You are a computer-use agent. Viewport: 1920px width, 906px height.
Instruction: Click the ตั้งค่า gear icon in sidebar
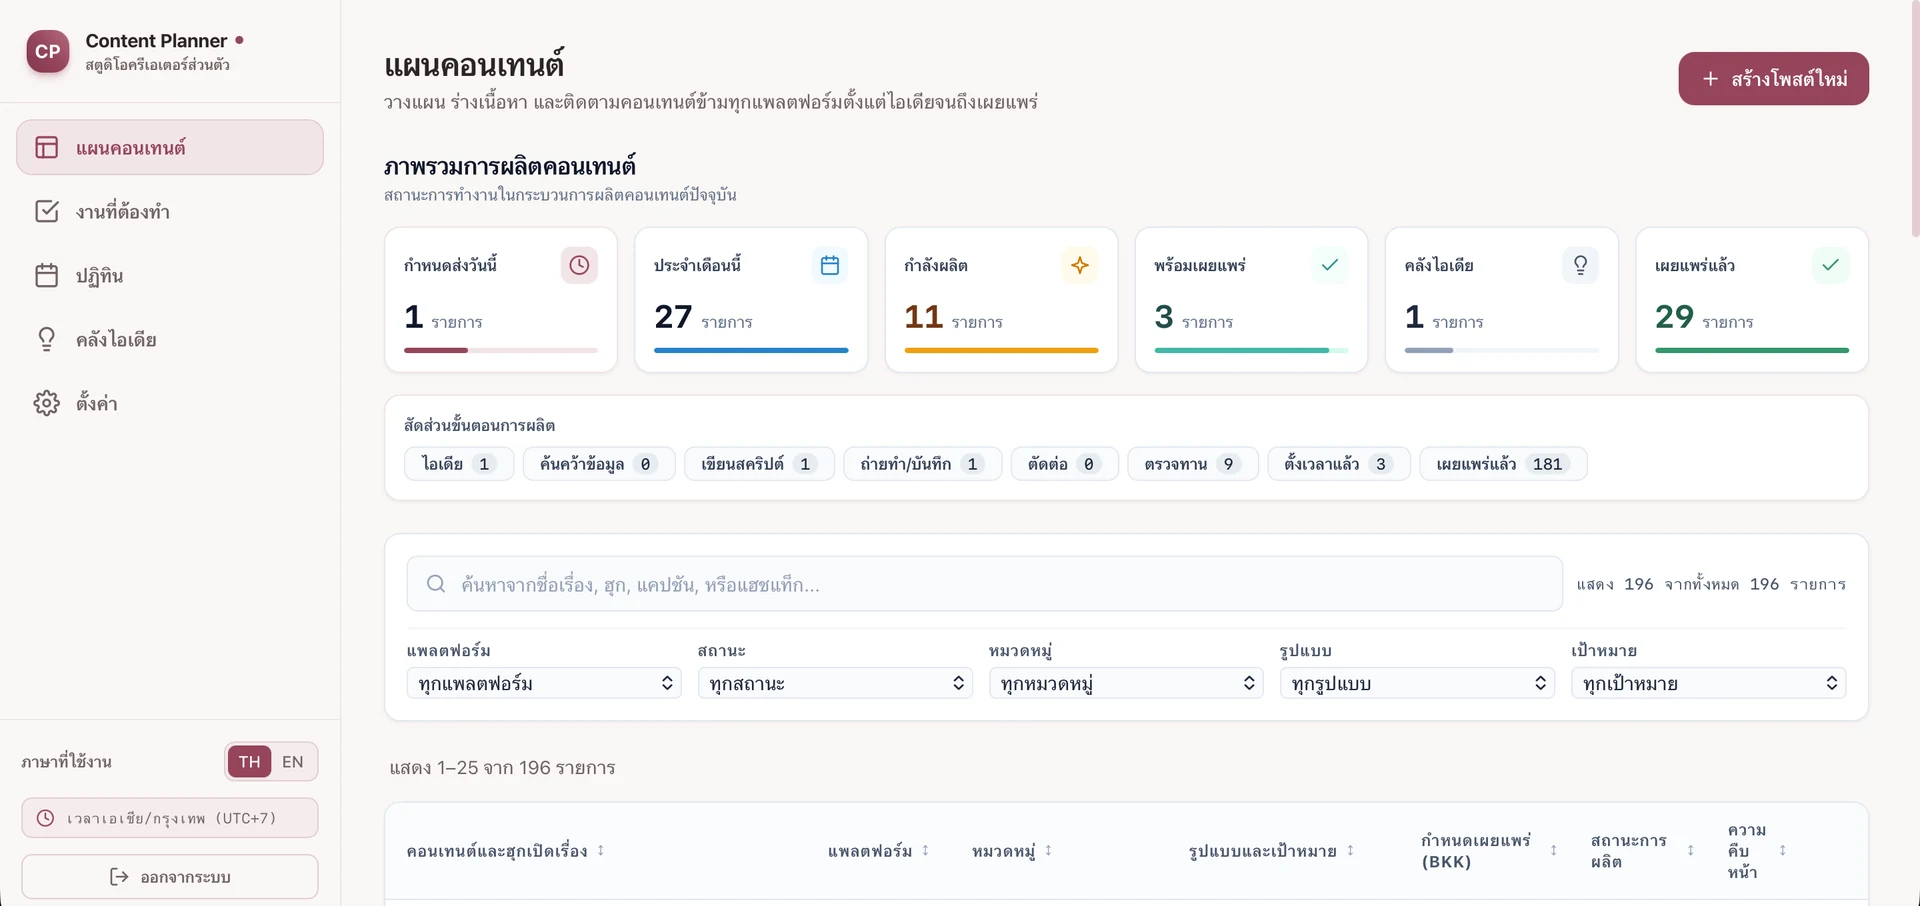[x=47, y=403]
